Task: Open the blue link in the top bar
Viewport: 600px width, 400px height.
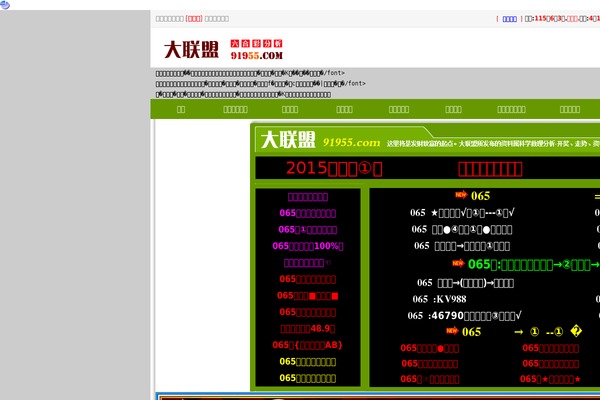Action: 509,19
